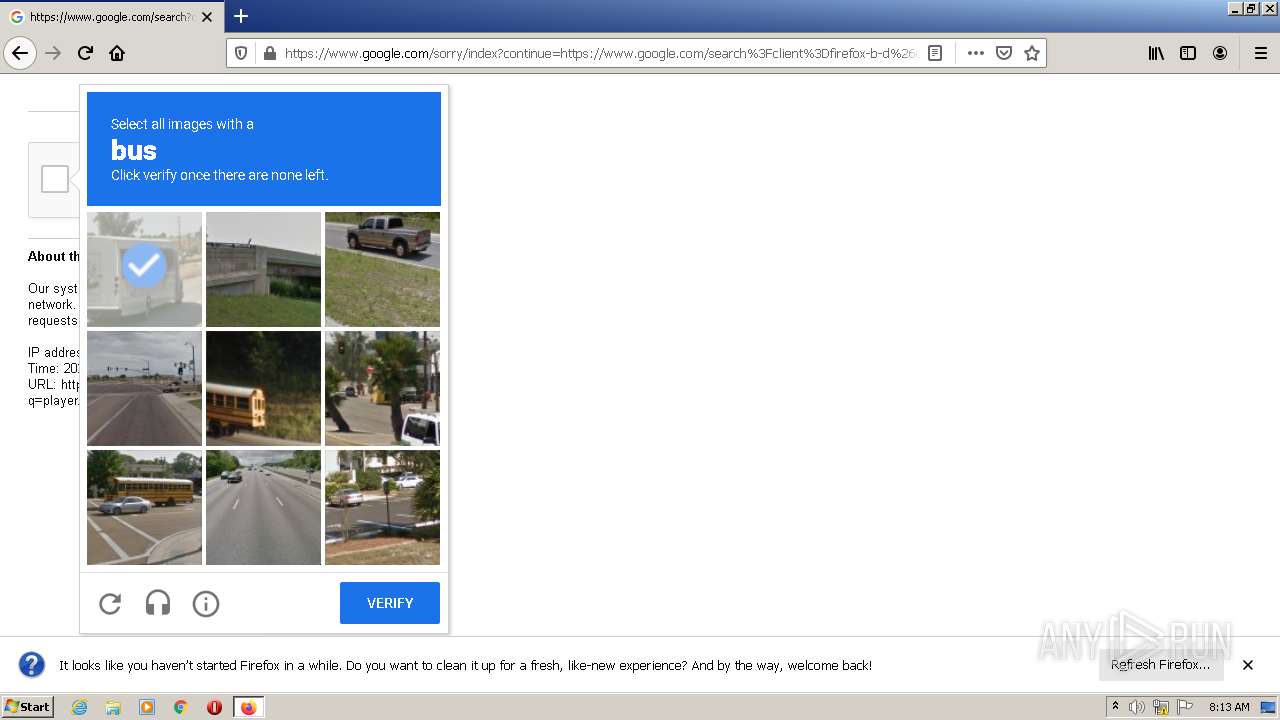Open a new tab with plus button
1280x720 pixels.
241,16
